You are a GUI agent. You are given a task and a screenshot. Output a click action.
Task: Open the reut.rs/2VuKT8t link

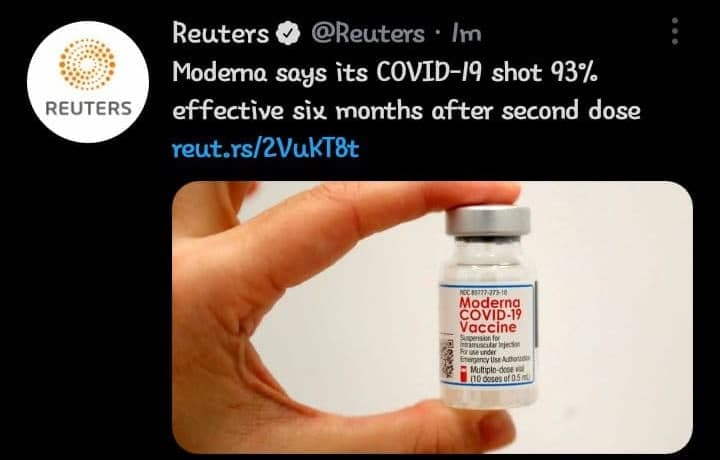tap(265, 148)
